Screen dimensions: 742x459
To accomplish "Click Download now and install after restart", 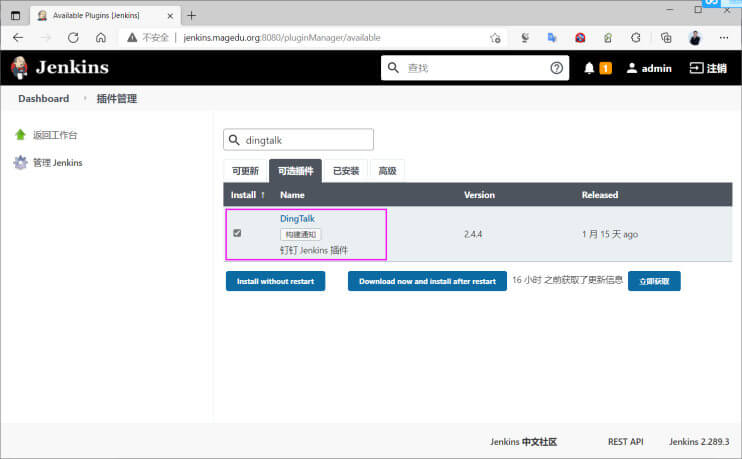I will (427, 281).
